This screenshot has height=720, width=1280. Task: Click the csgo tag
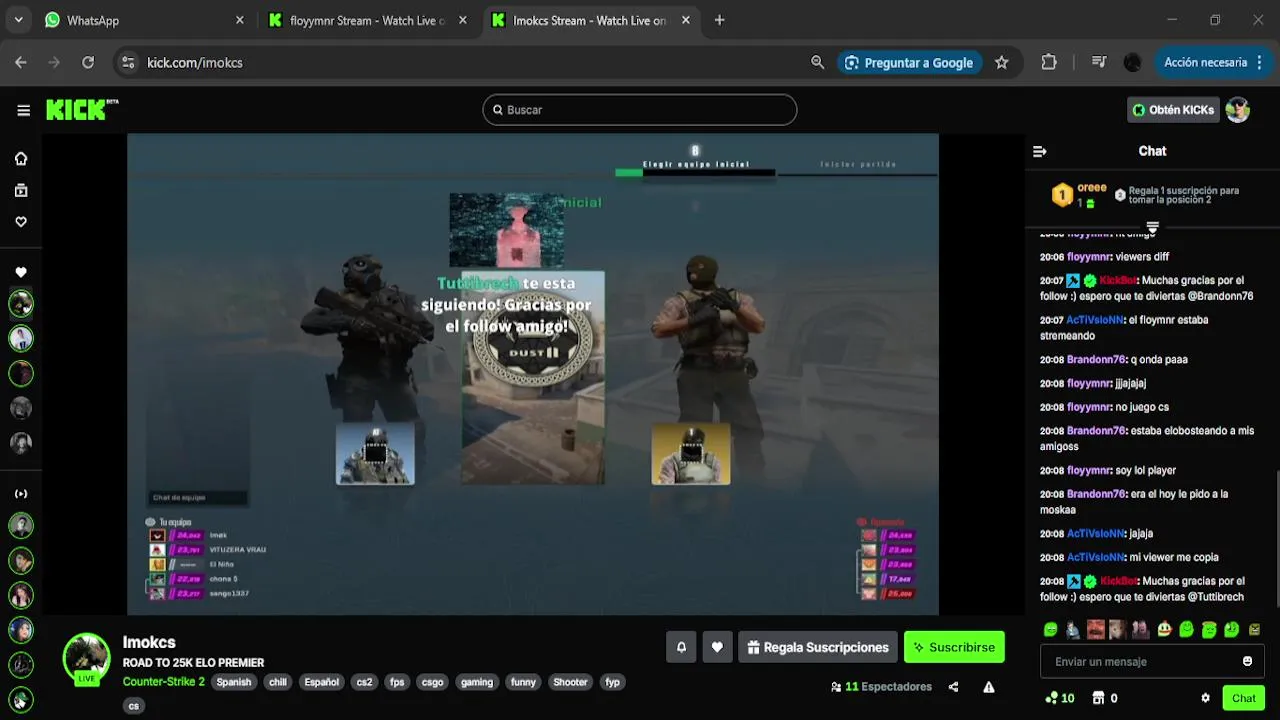tap(432, 682)
